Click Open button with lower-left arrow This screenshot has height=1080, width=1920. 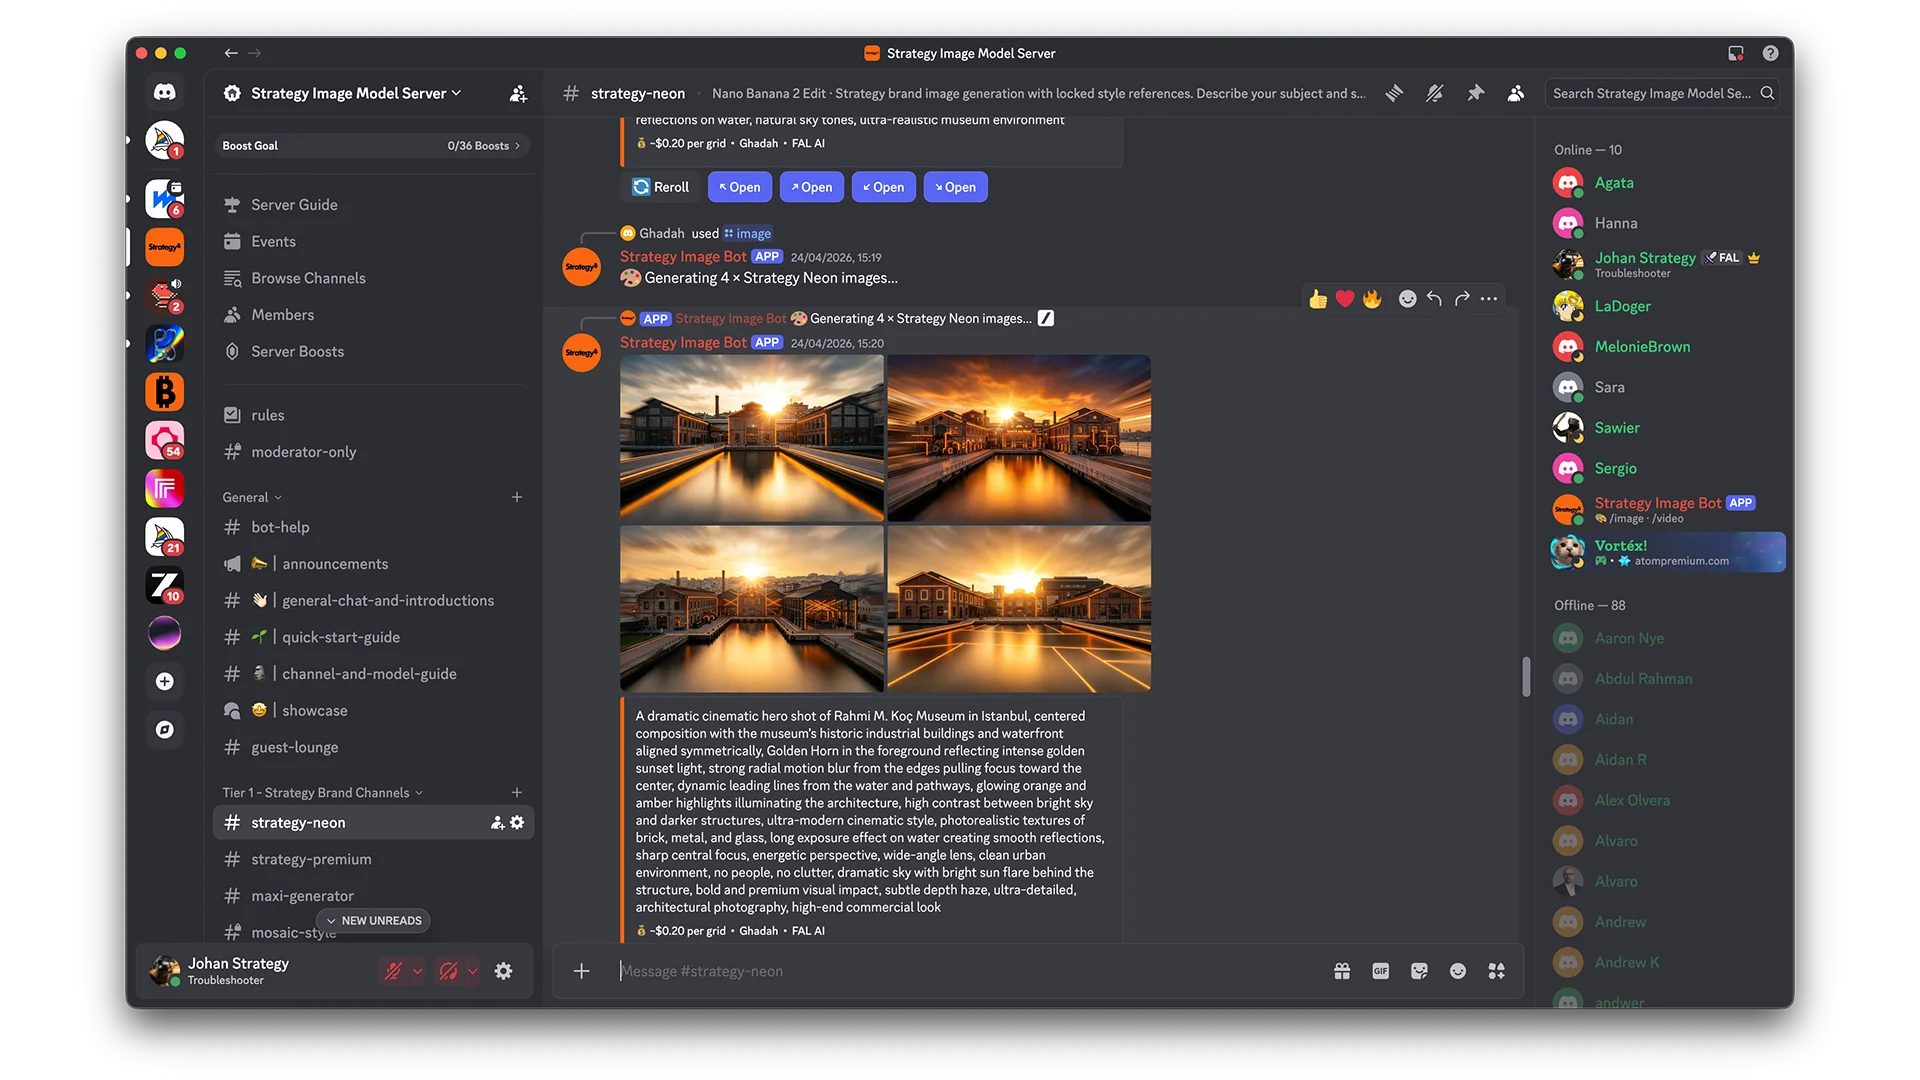pos(883,187)
